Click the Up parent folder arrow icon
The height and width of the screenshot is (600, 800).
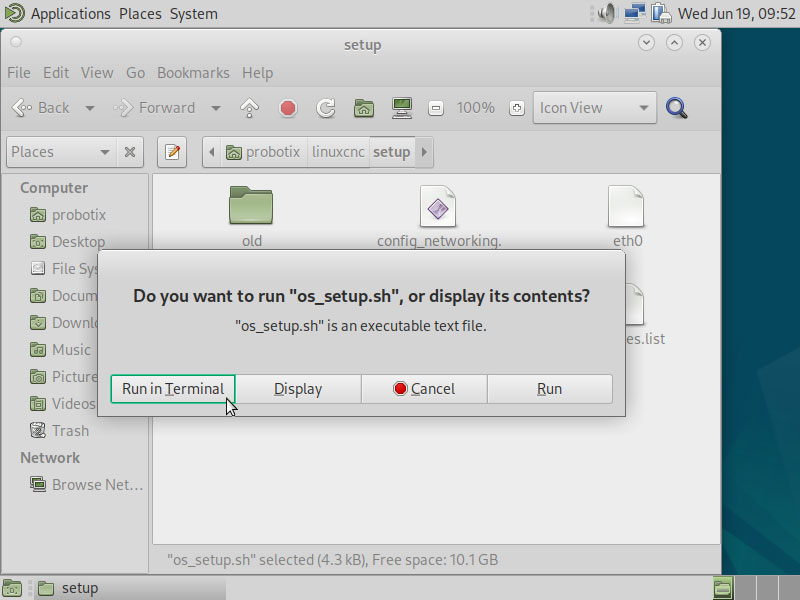click(x=250, y=108)
